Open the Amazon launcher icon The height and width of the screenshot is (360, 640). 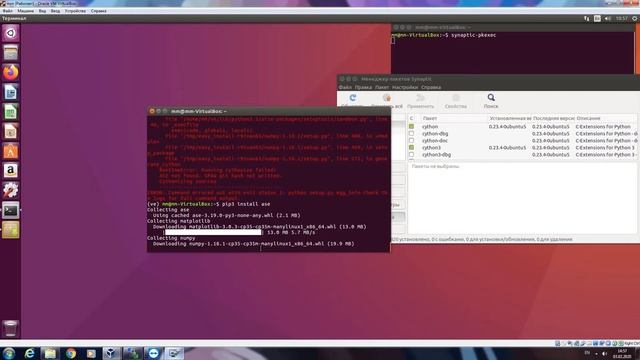coord(11,171)
